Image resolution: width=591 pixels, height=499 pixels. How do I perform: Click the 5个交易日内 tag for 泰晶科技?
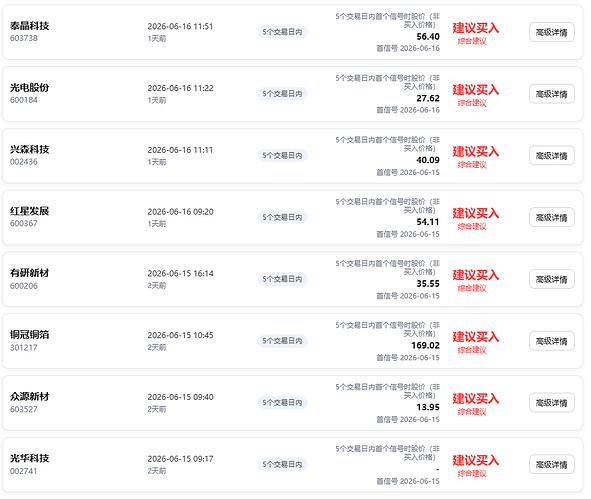282,32
